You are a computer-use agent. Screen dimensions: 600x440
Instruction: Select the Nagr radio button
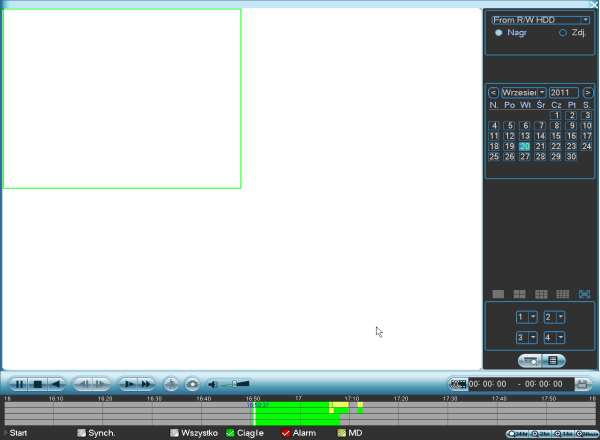(x=499, y=33)
